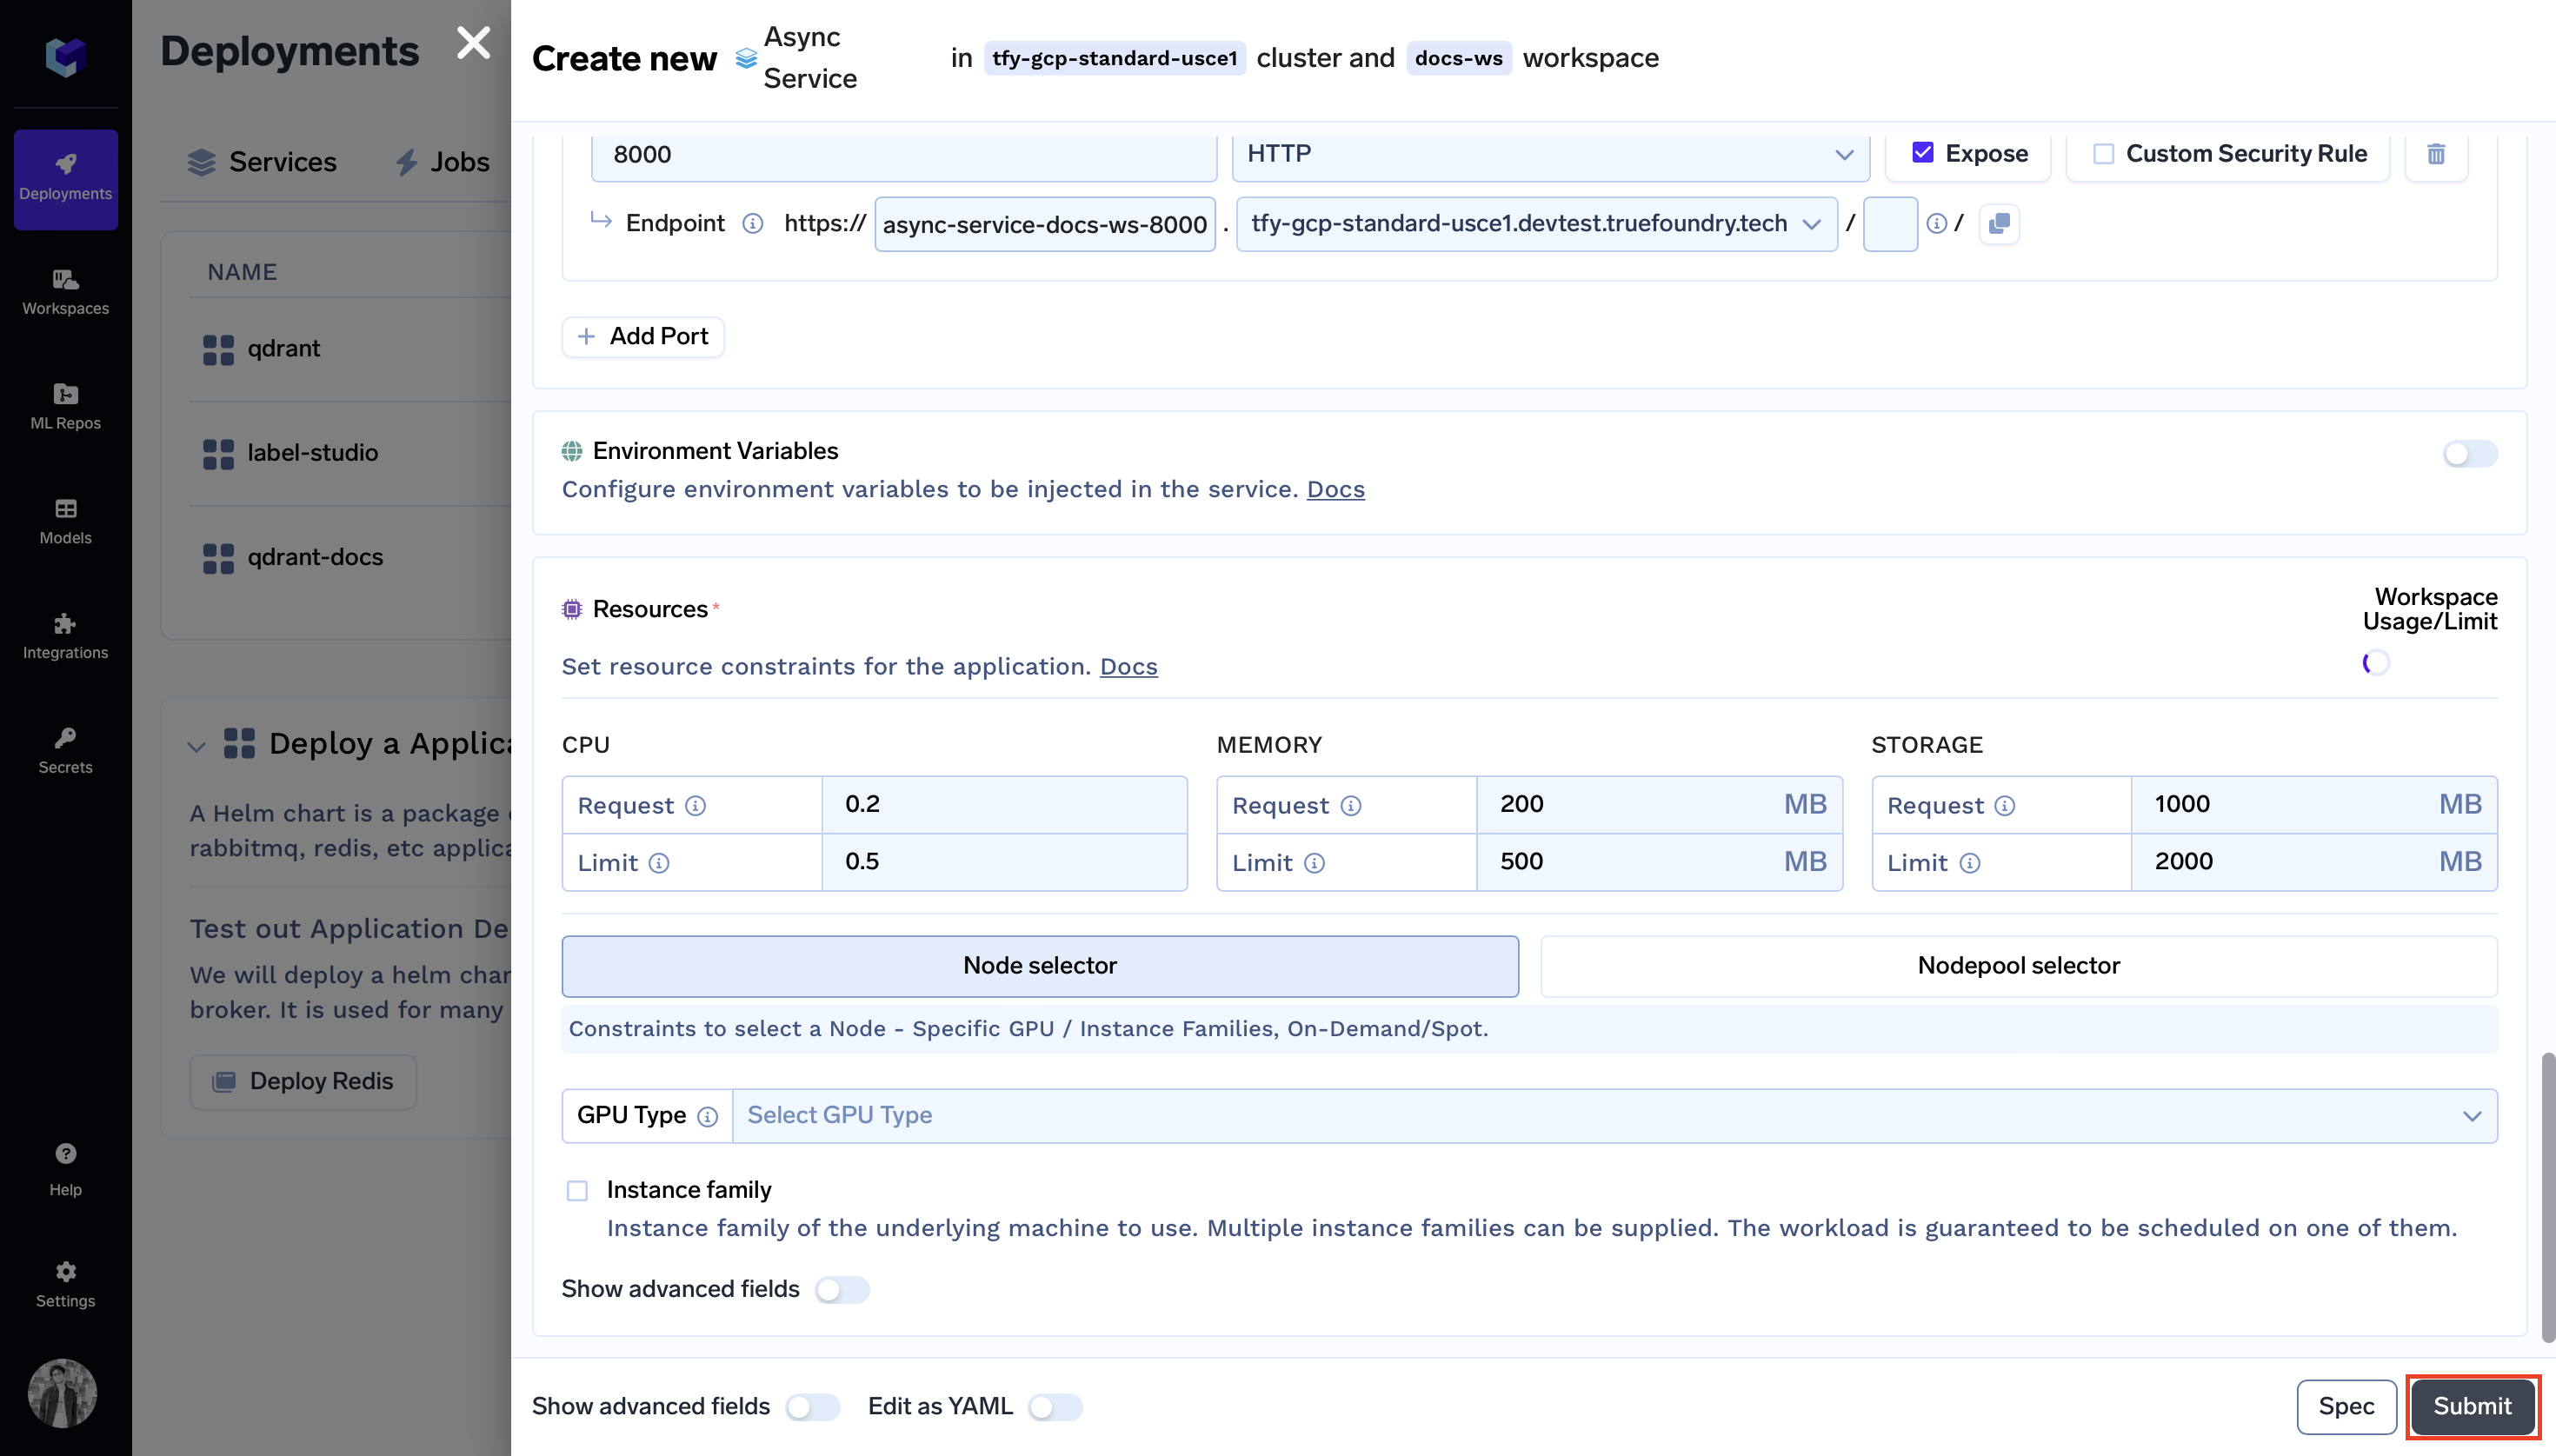Toggle Show advanced fields in Resources
Image resolution: width=2556 pixels, height=1456 pixels.
[x=842, y=1290]
